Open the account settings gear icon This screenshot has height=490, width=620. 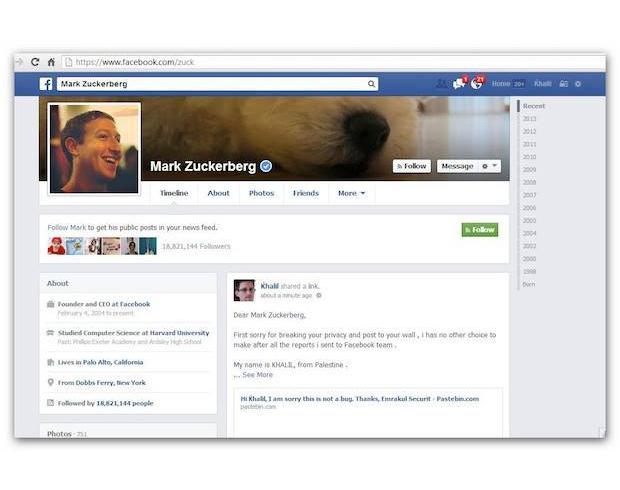pyautogui.click(x=578, y=84)
